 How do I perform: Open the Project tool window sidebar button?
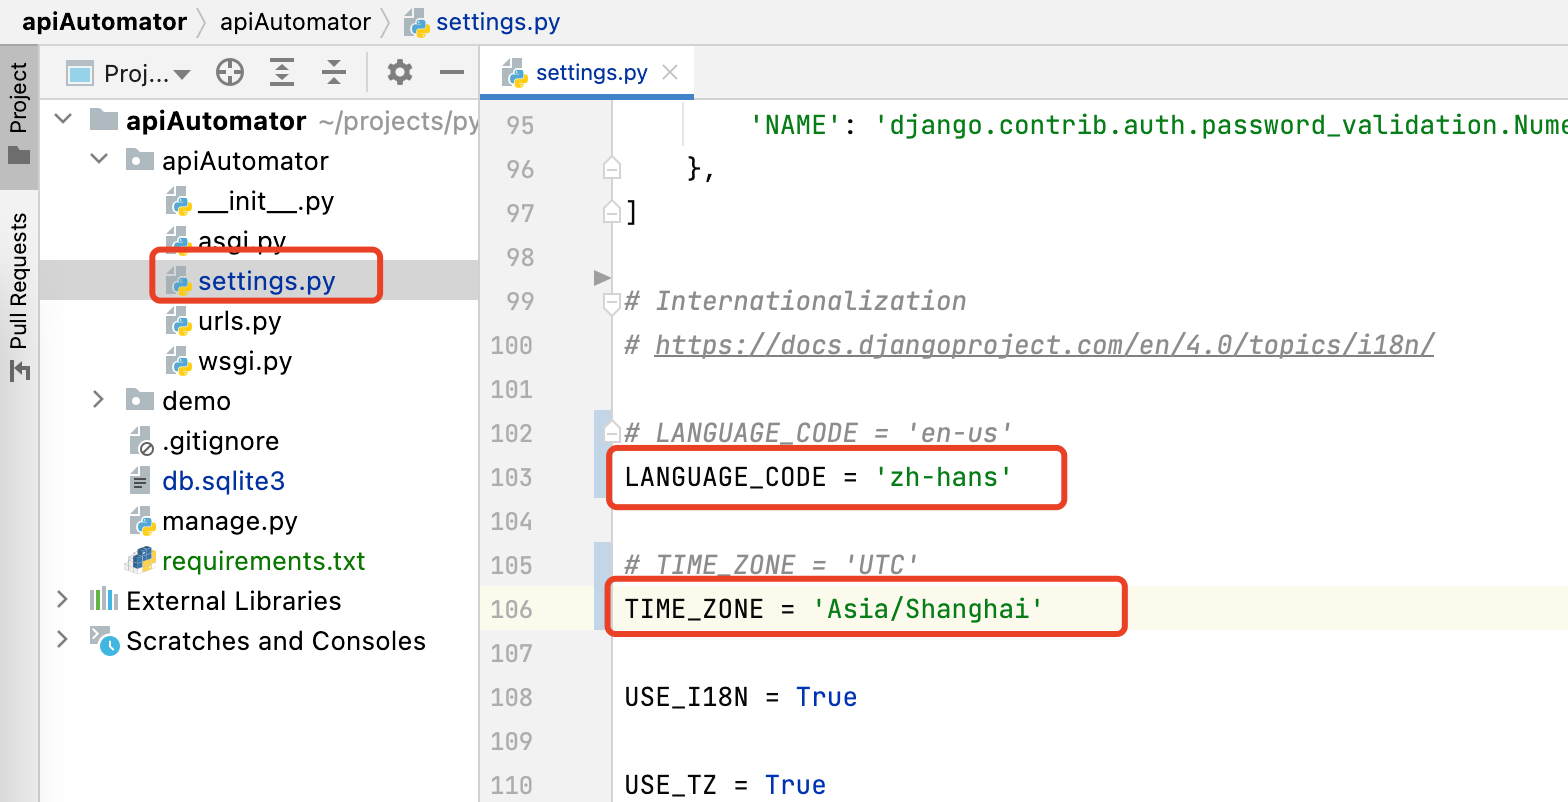coord(19,115)
